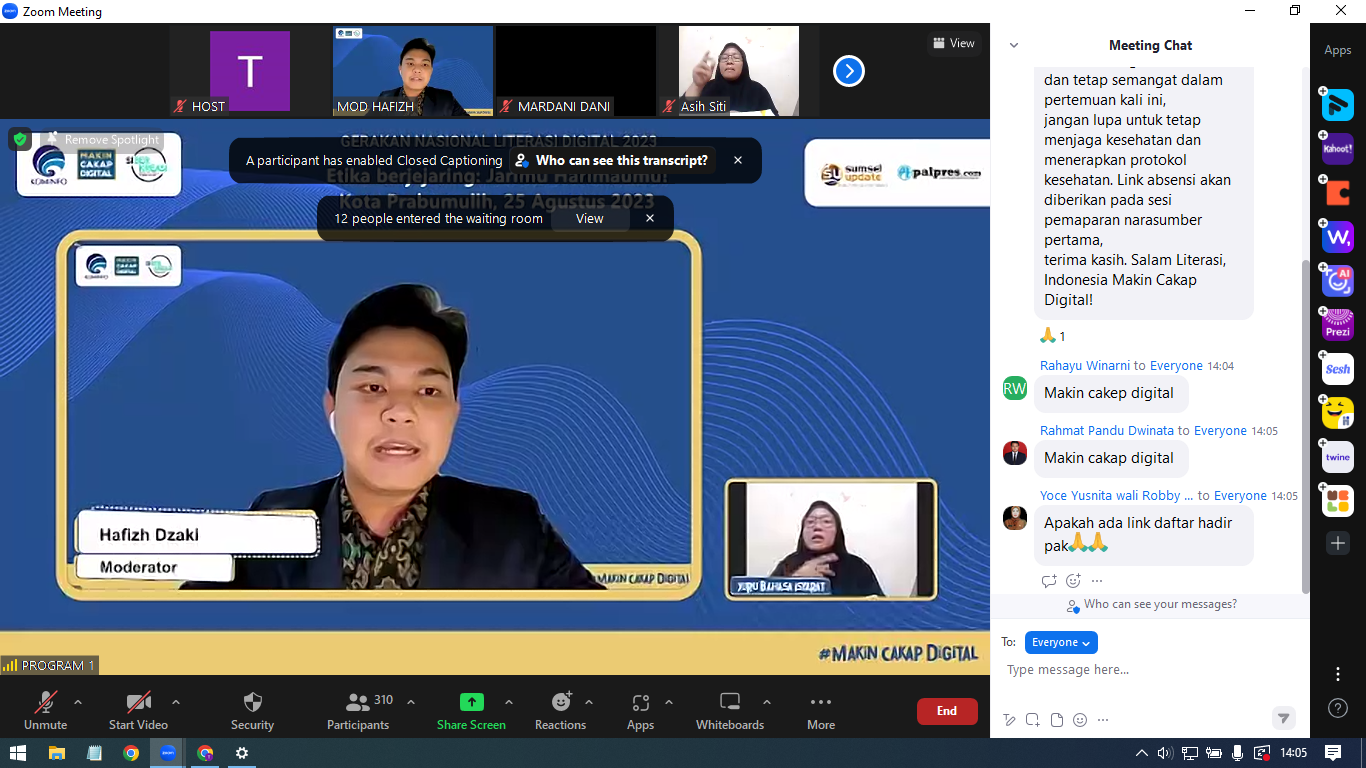Viewport: 1366px width, 768px height.
Task: Expand the caret next to Participants
Action: click(x=411, y=702)
